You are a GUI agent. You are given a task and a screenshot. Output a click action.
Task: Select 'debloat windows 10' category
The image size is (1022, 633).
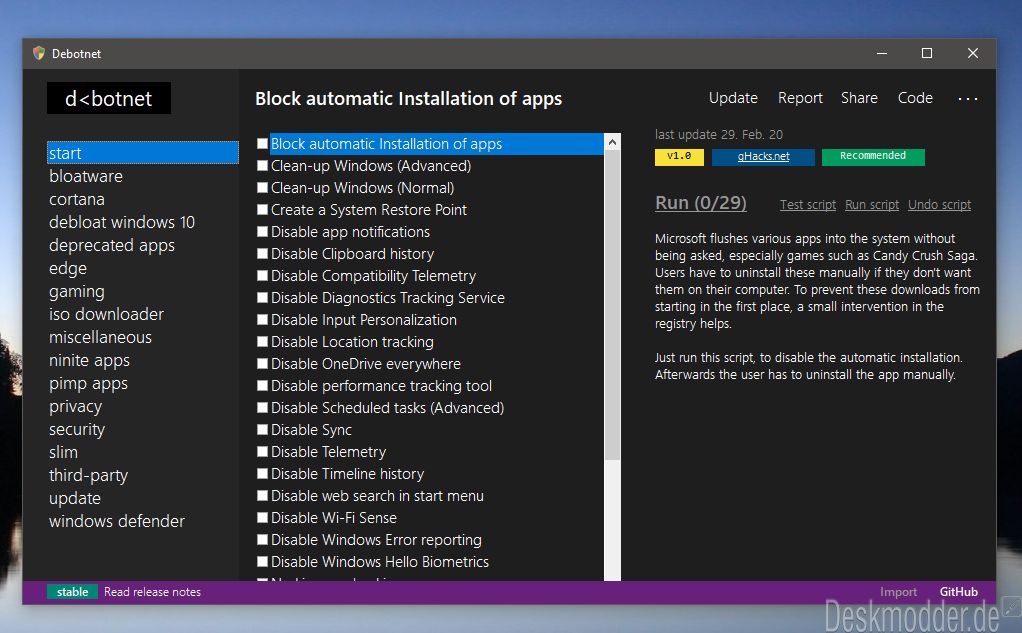point(122,222)
